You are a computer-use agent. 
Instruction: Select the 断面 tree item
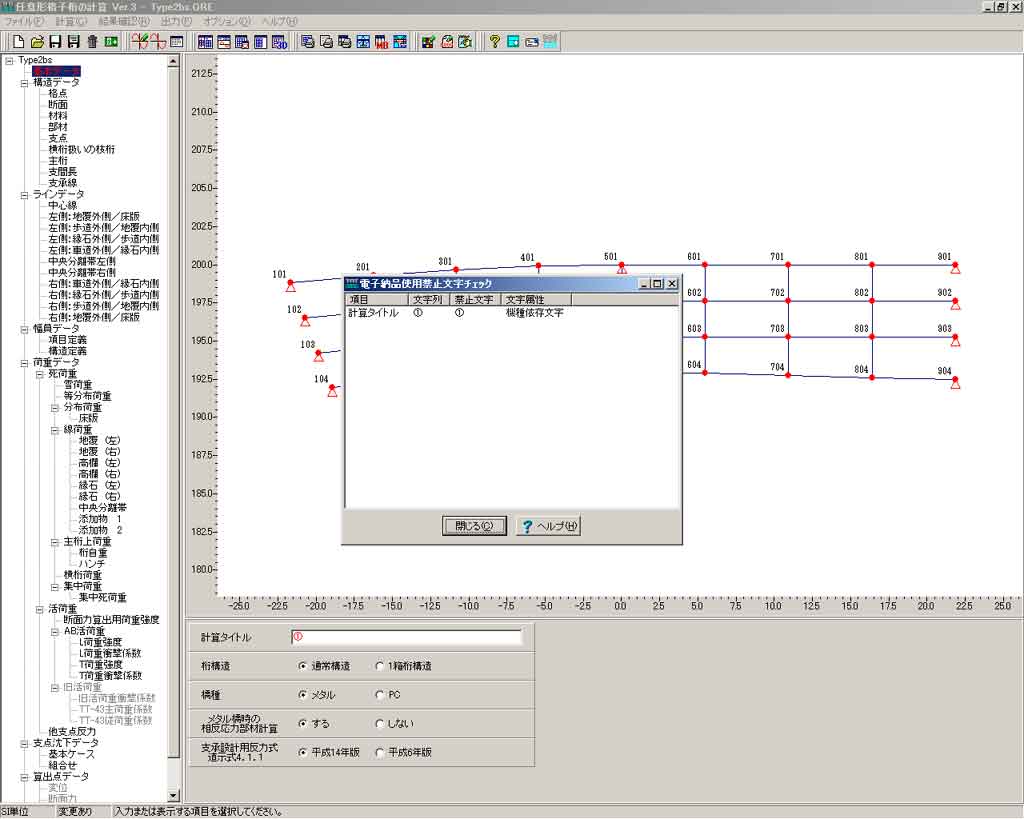tap(57, 105)
